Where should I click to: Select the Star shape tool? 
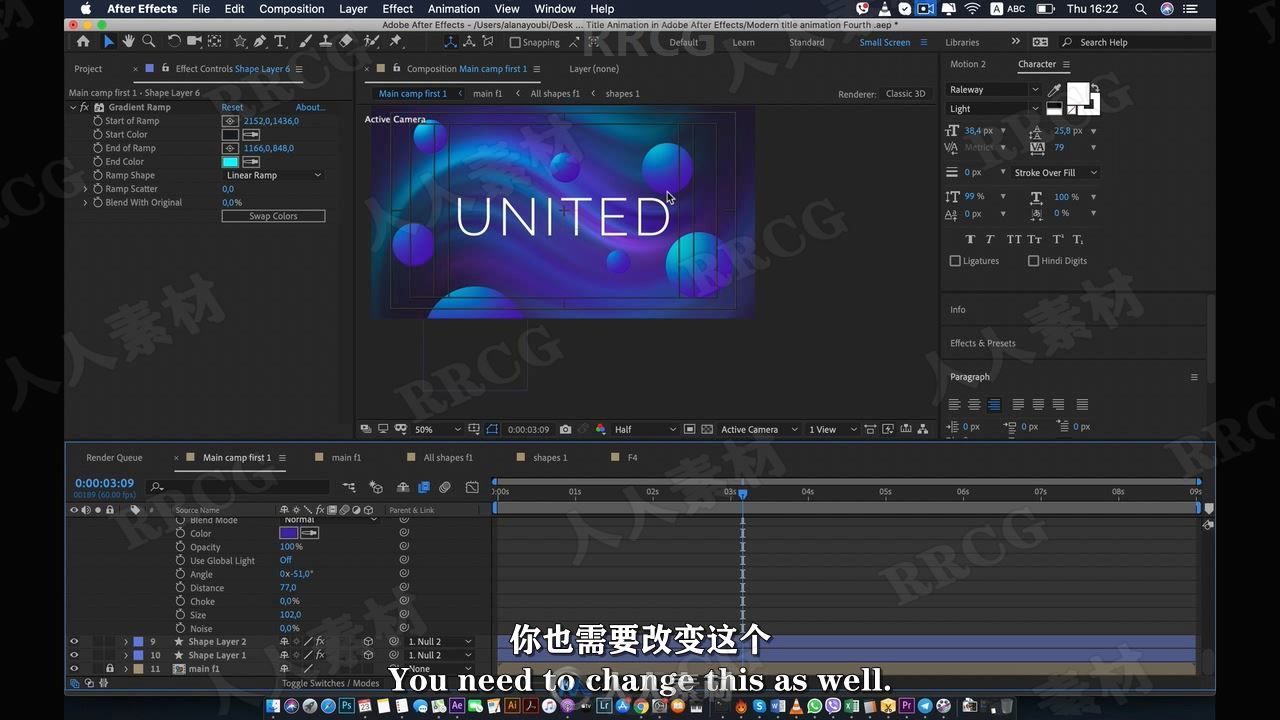(240, 41)
